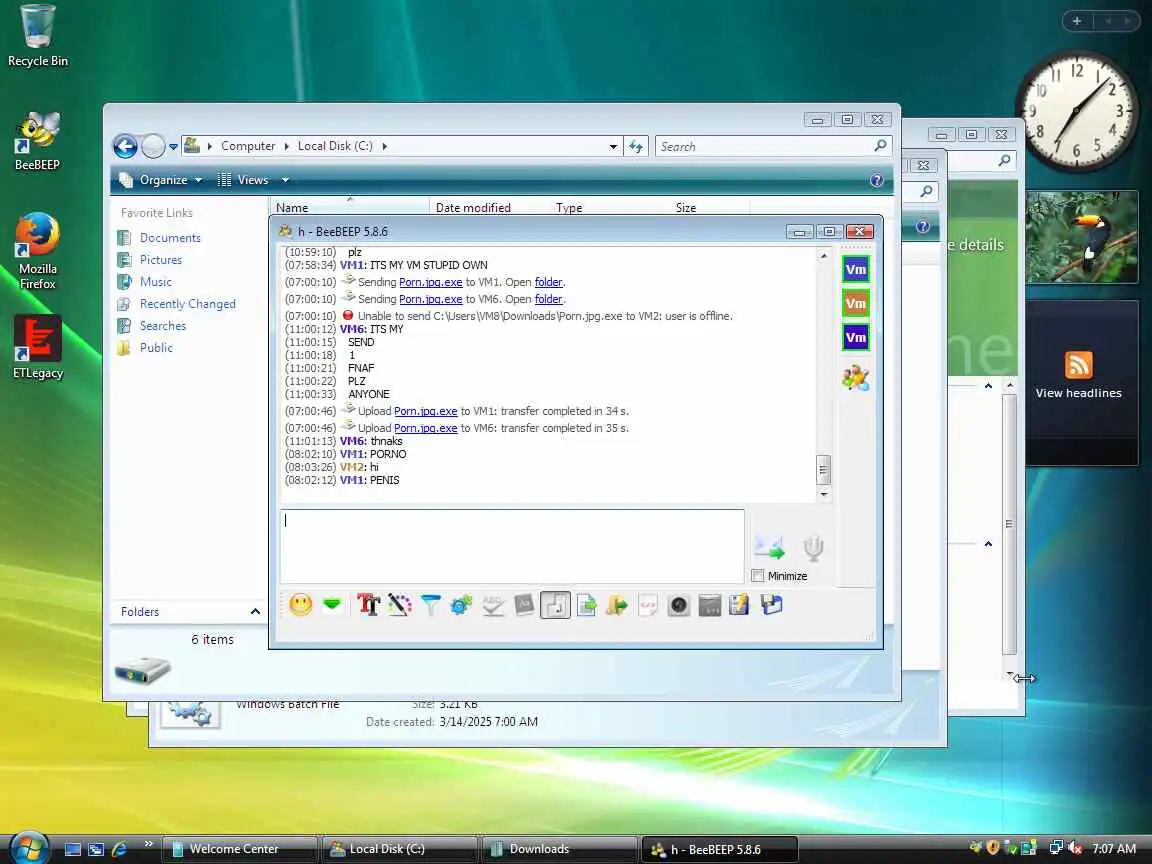Open the Views dropdown arrow in Explorer
The width and height of the screenshot is (1152, 864).
pos(285,180)
